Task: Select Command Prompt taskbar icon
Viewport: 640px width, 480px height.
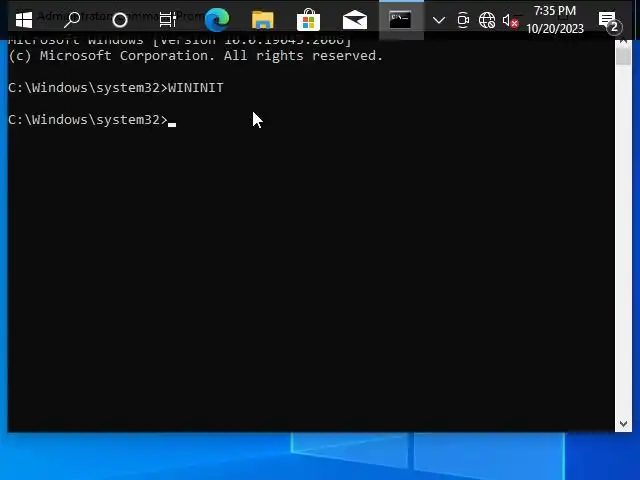Action: (400, 20)
